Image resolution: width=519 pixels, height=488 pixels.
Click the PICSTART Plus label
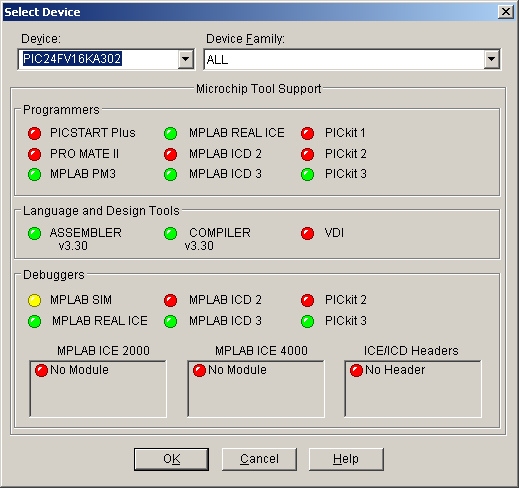click(x=93, y=133)
